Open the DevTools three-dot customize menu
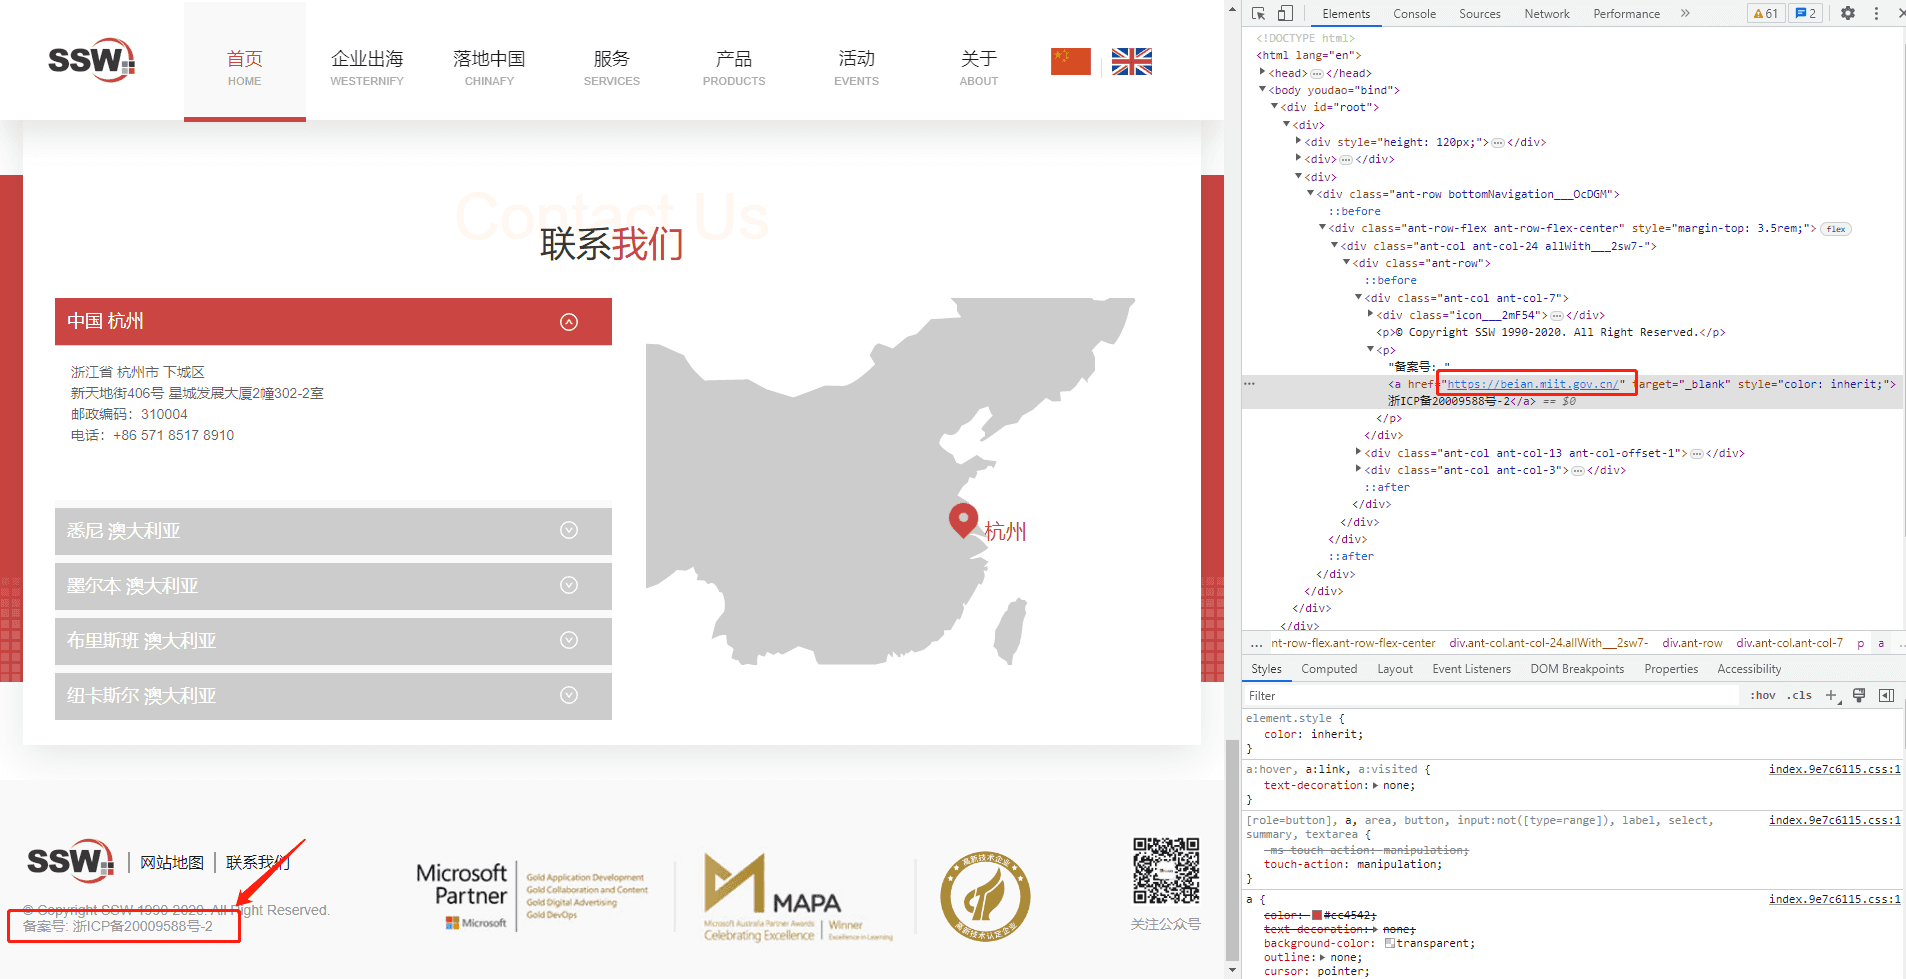Image resolution: width=1906 pixels, height=979 pixels. click(1876, 14)
